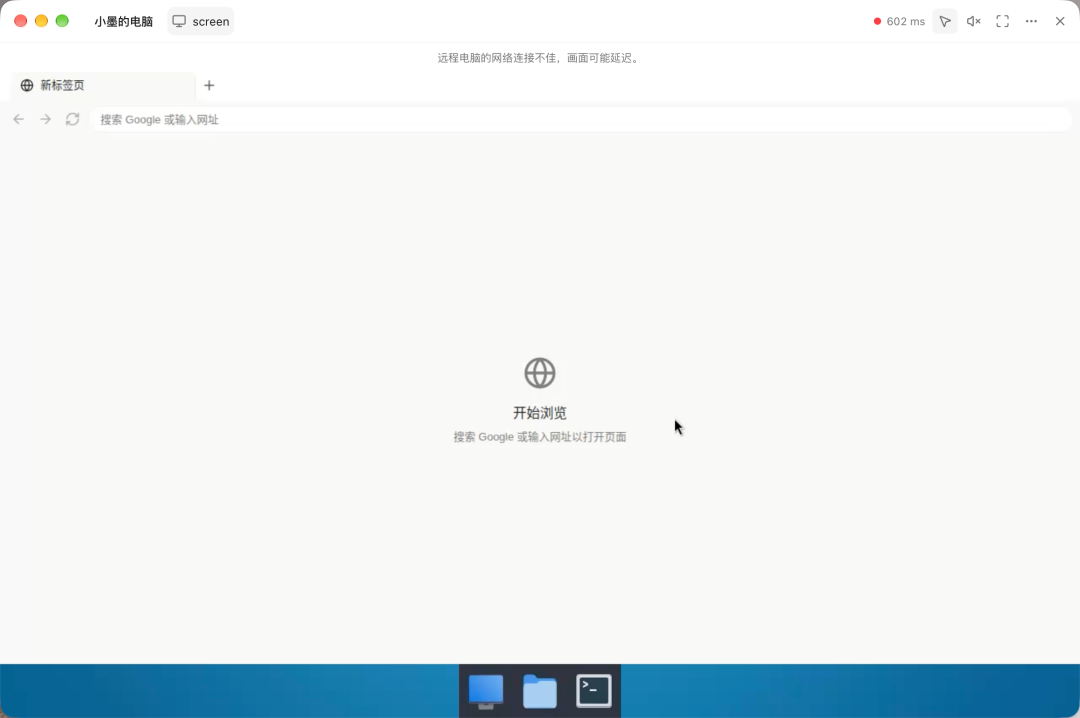1080x718 pixels.
Task: Reload the page with the refresh icon
Action: [x=72, y=119]
